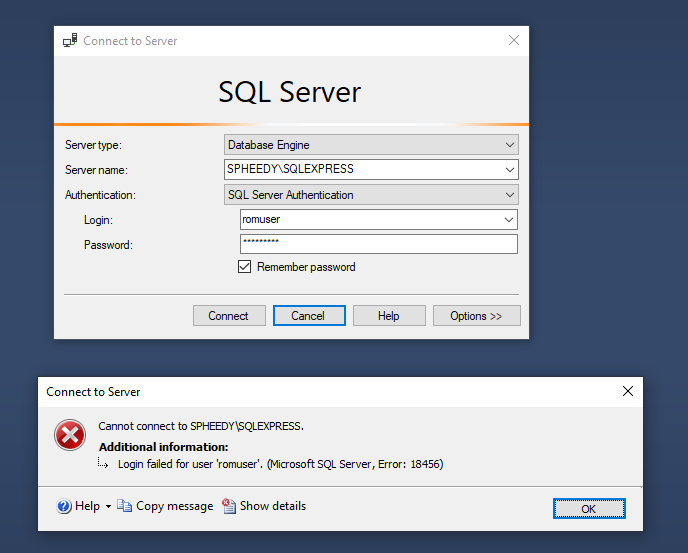
Task: Open the Help dropdown arrow in error dialog
Action: (x=108, y=506)
